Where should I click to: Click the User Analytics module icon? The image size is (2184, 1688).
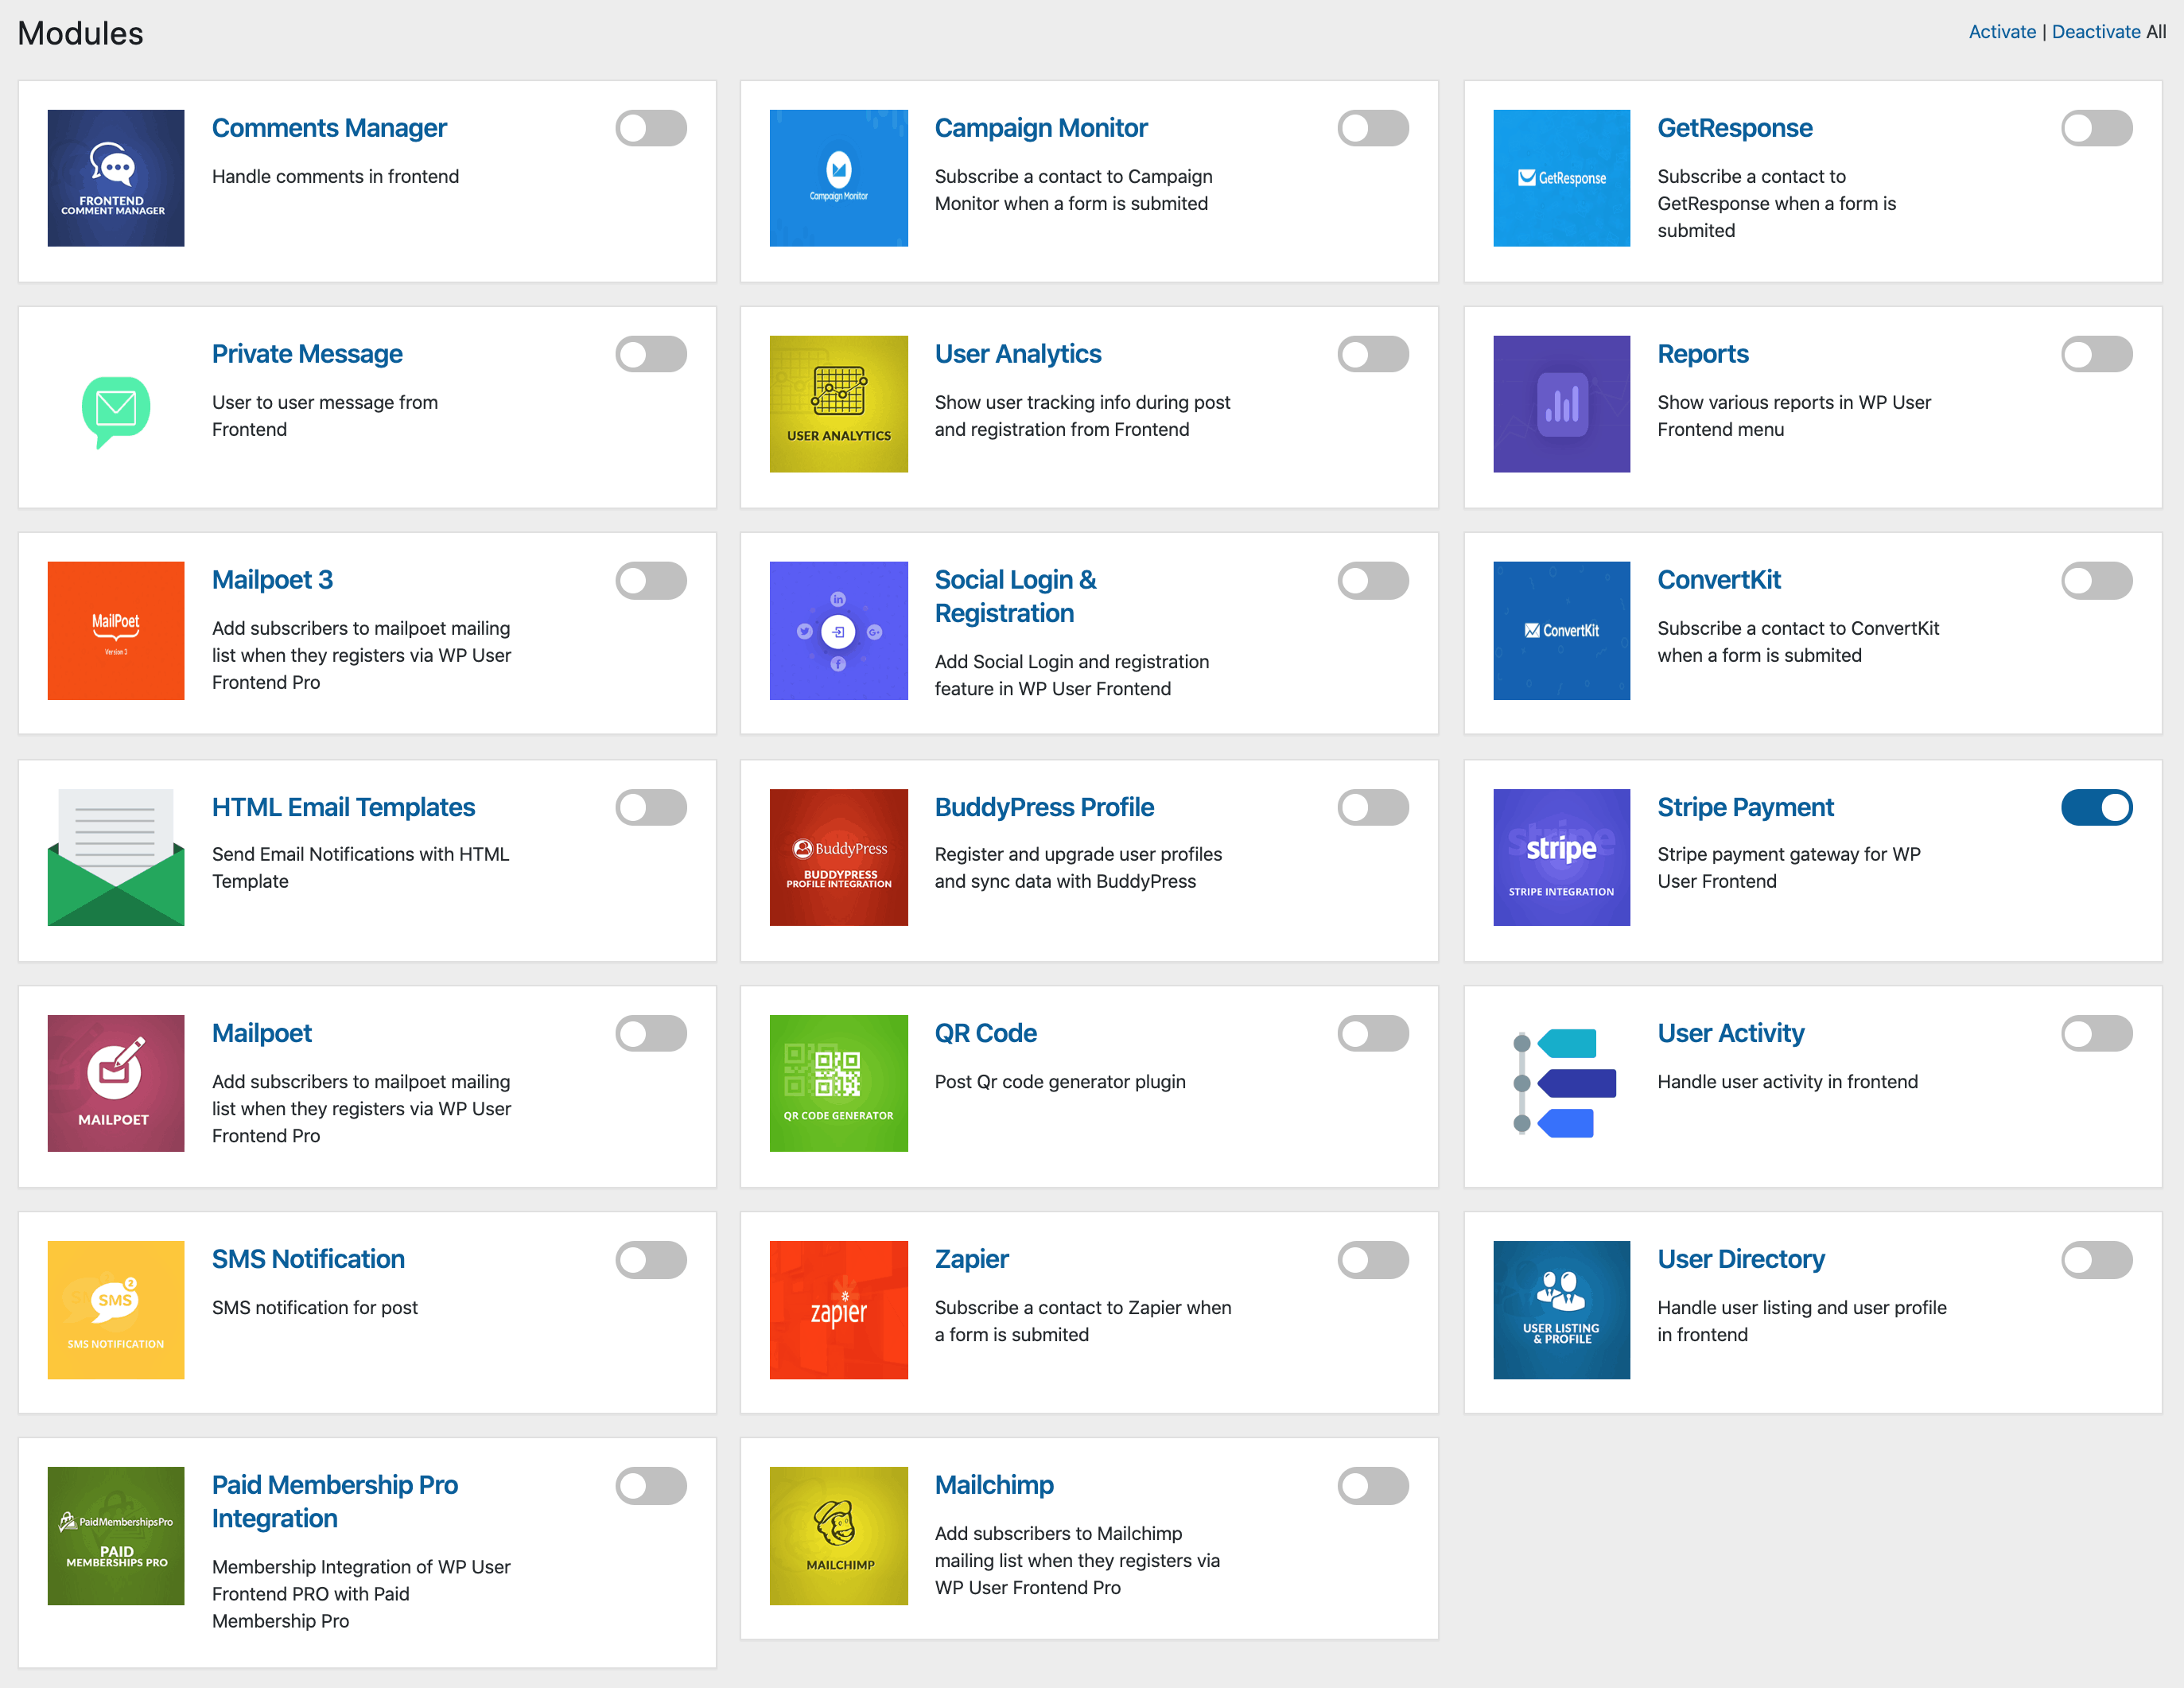tap(839, 404)
